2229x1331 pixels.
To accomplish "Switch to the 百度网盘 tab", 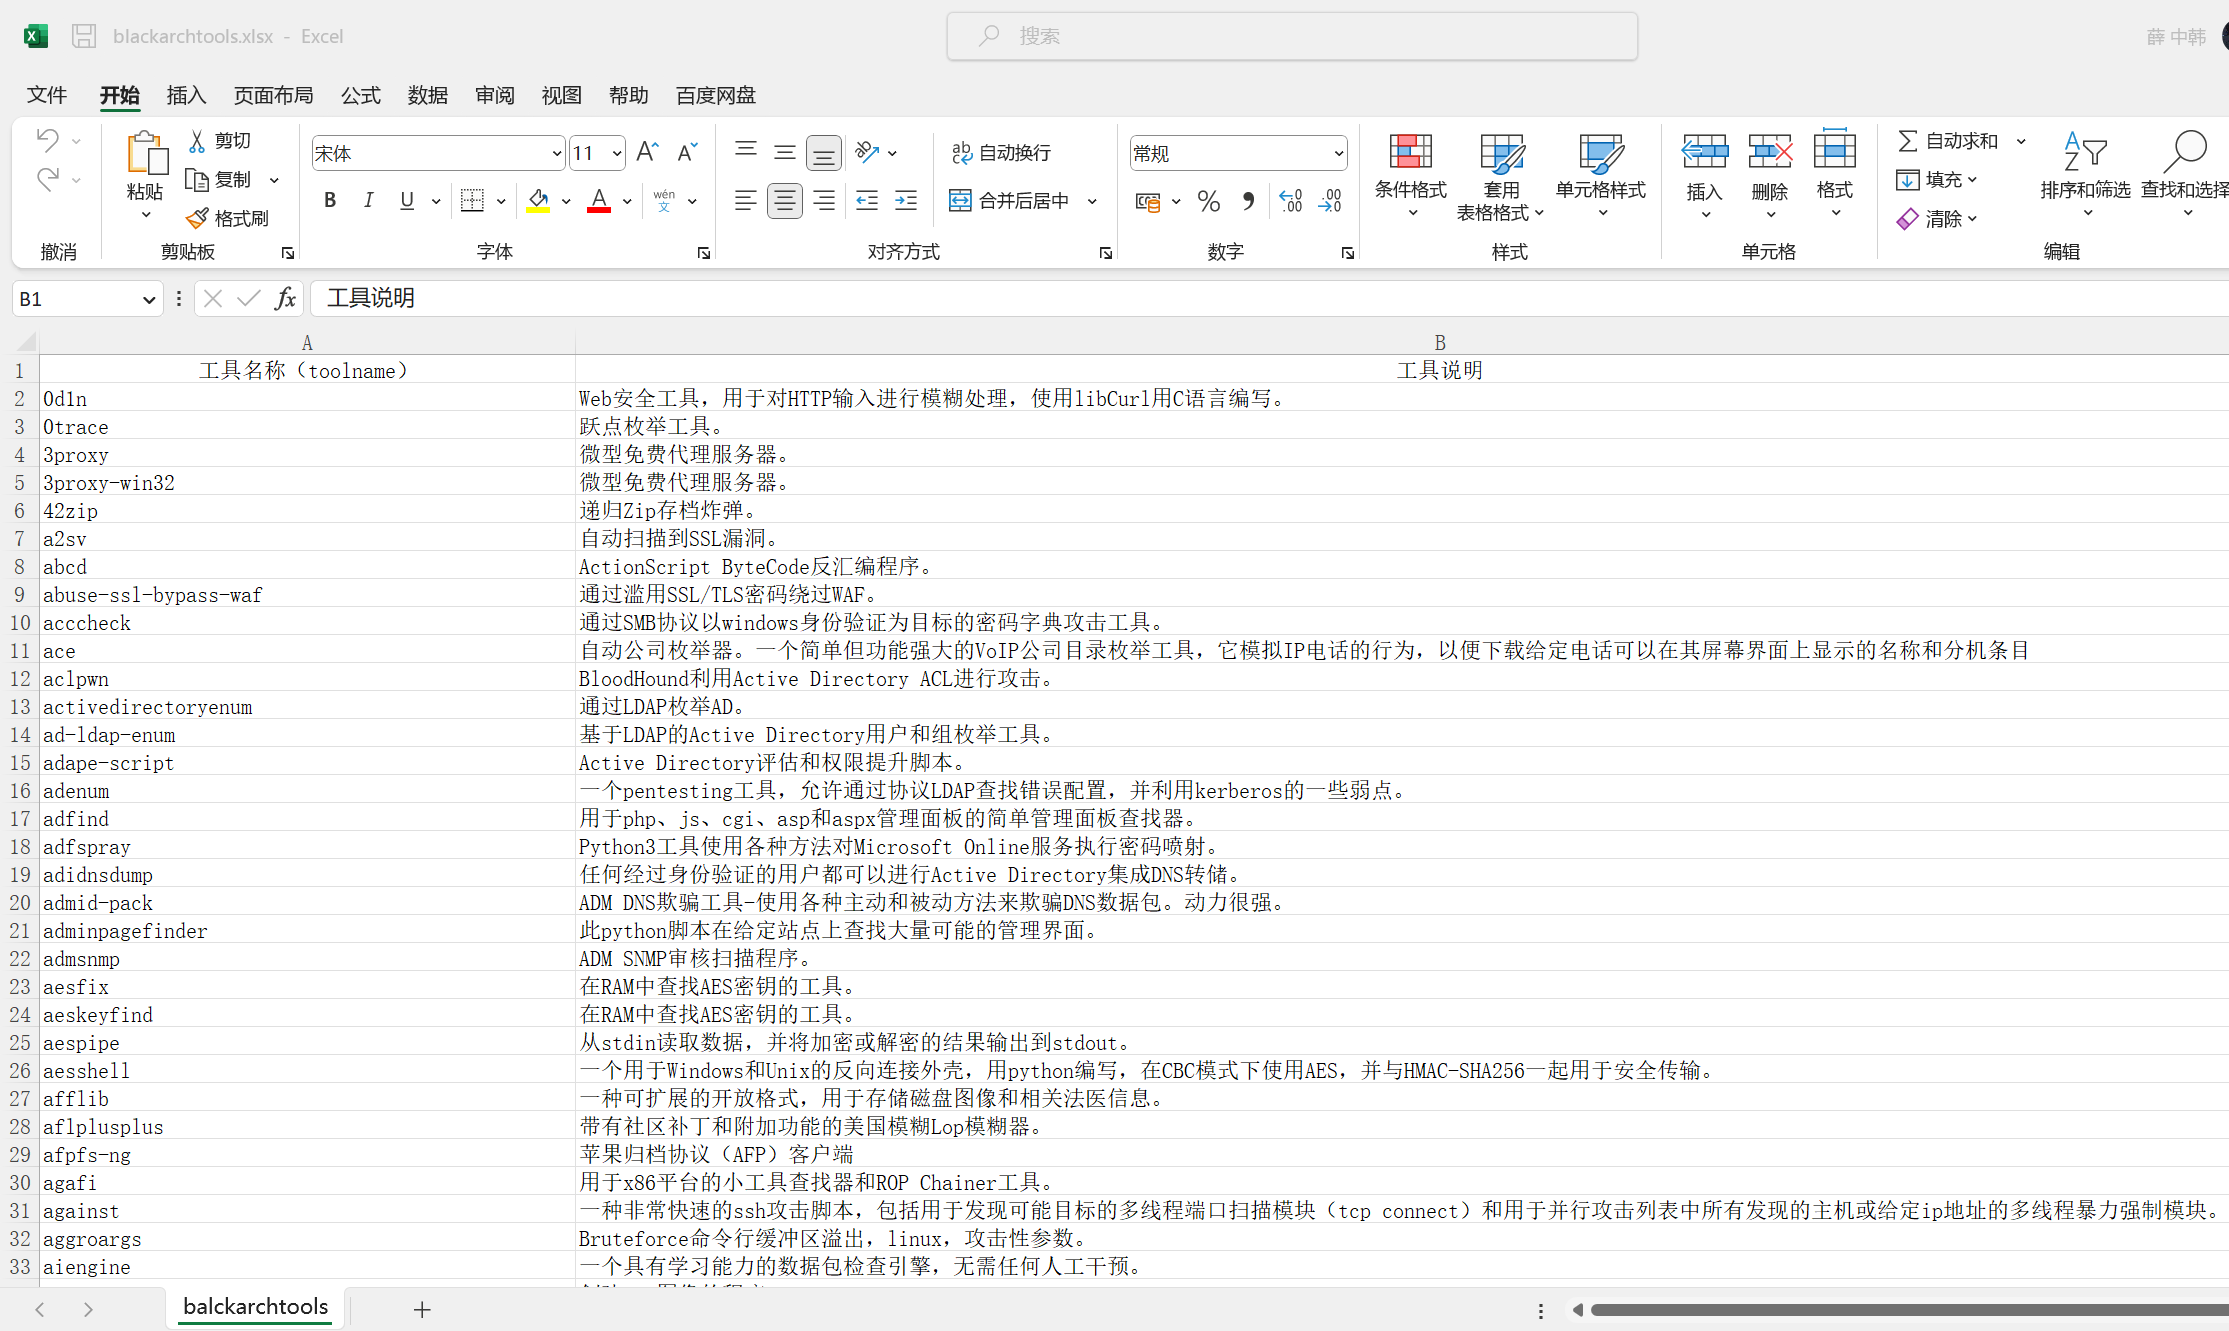I will point(716,95).
